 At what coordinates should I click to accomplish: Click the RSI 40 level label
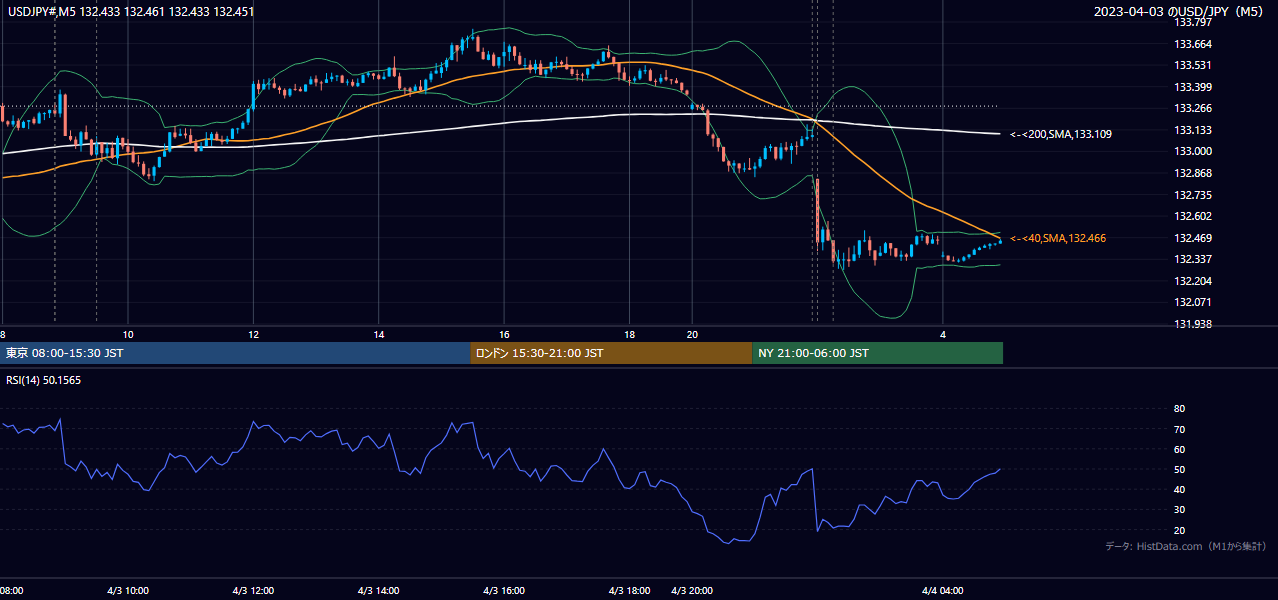click(x=1179, y=489)
